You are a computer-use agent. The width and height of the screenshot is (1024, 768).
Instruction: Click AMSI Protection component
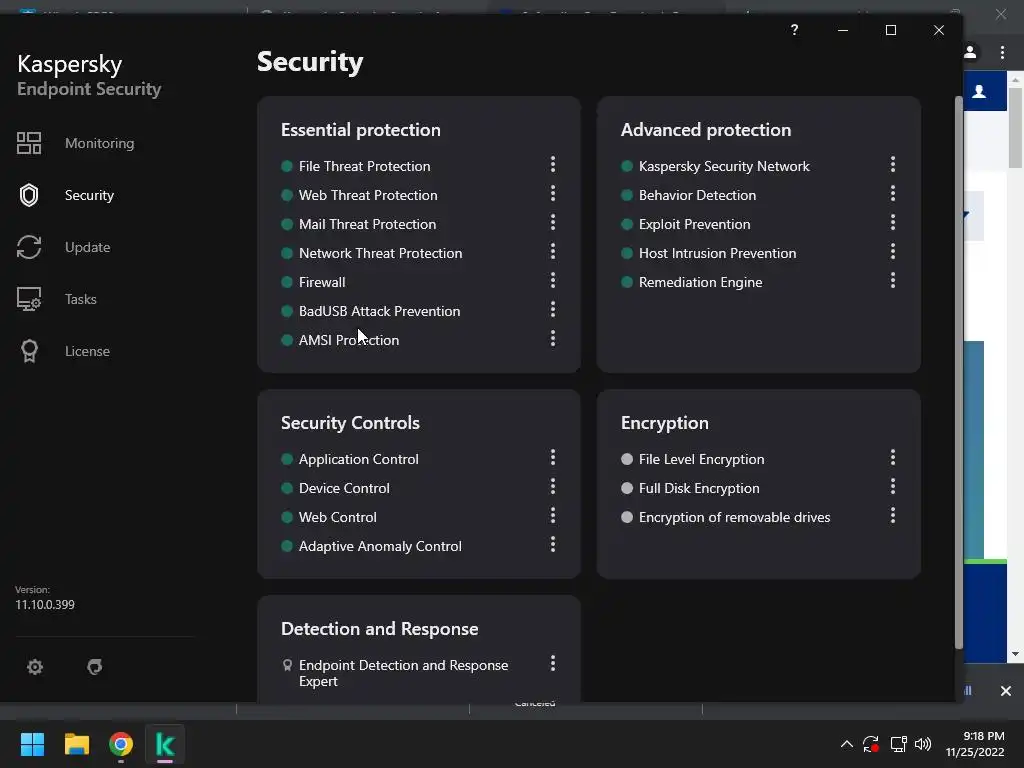[x=349, y=340]
